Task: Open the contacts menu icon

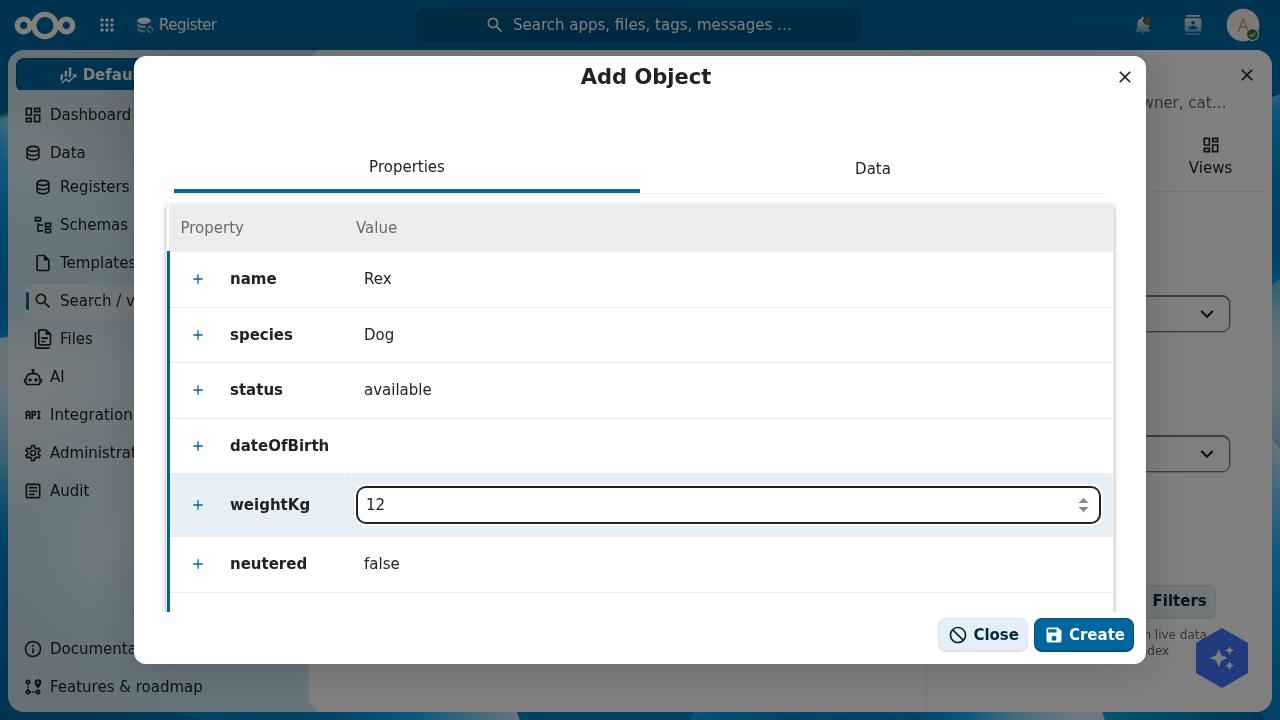Action: (x=1192, y=25)
